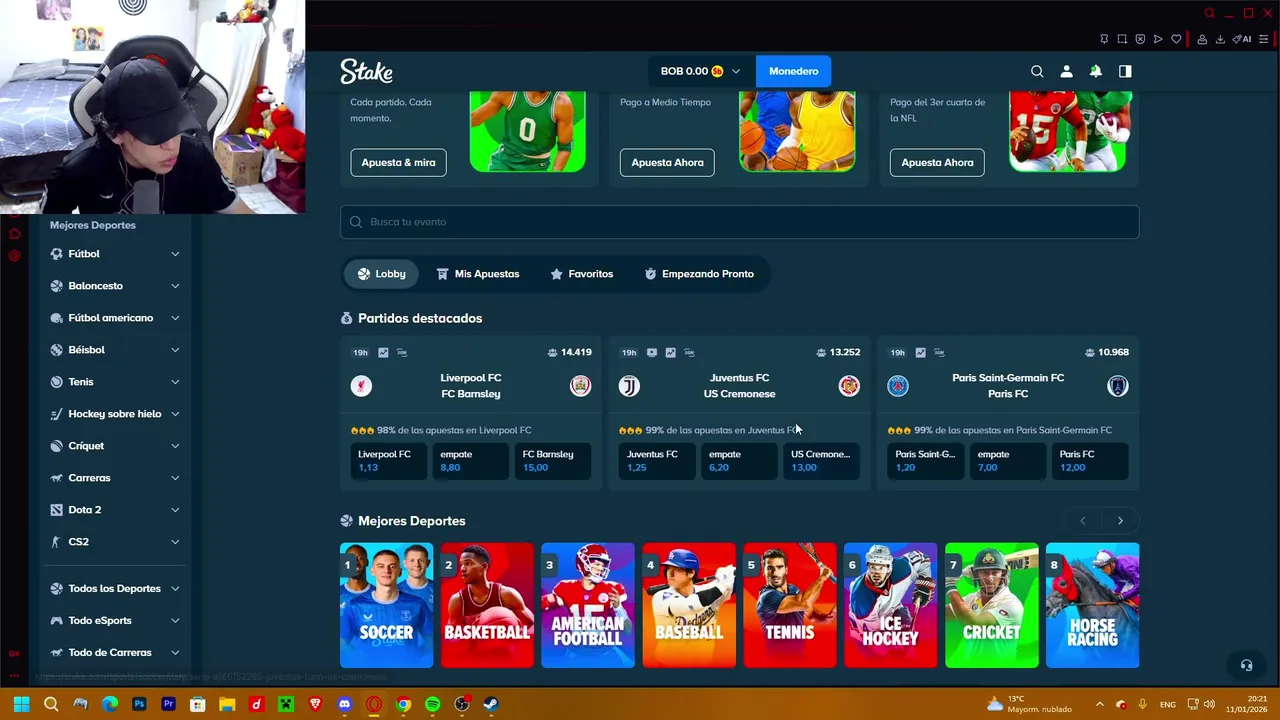Click the browser heart bookmark icon

click(1176, 39)
